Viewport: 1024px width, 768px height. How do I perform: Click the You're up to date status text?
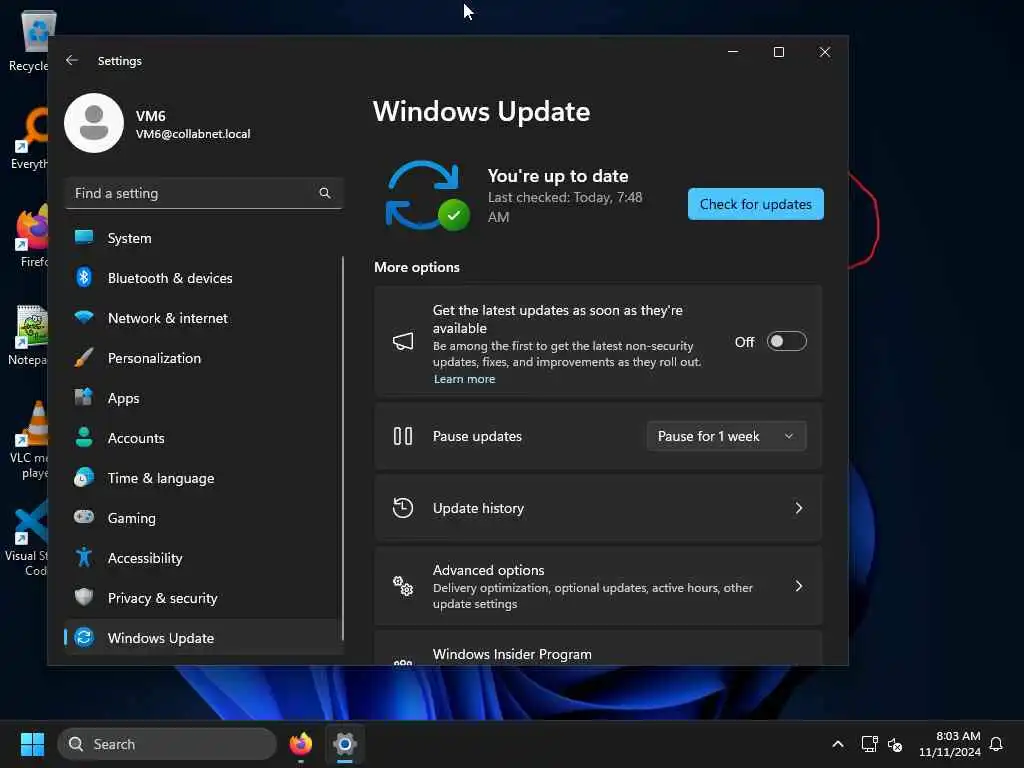click(x=558, y=176)
